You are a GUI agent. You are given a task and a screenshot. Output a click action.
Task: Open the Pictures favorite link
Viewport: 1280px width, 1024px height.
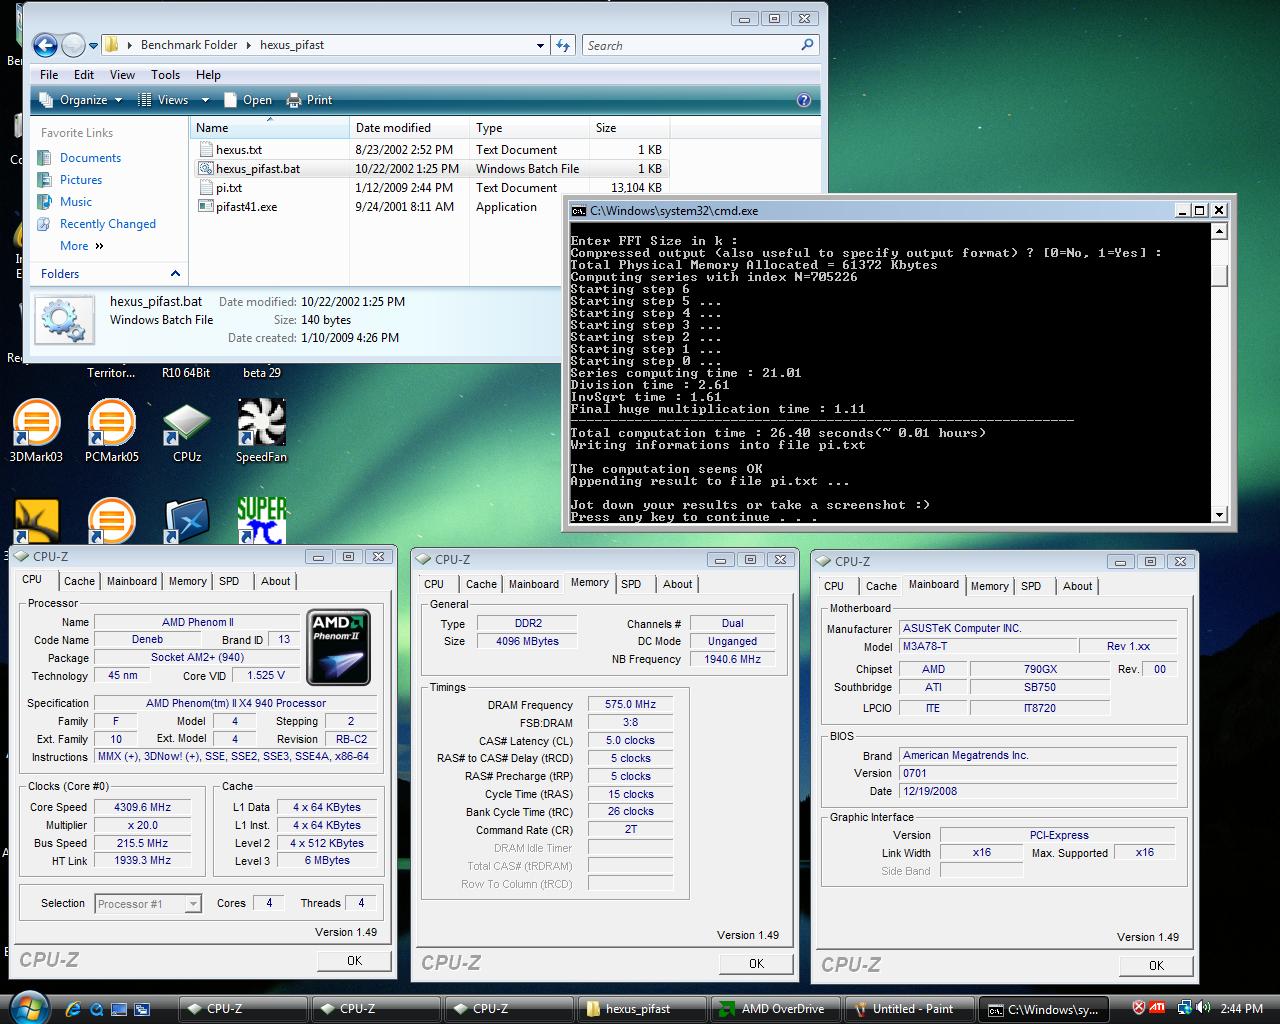pos(81,180)
